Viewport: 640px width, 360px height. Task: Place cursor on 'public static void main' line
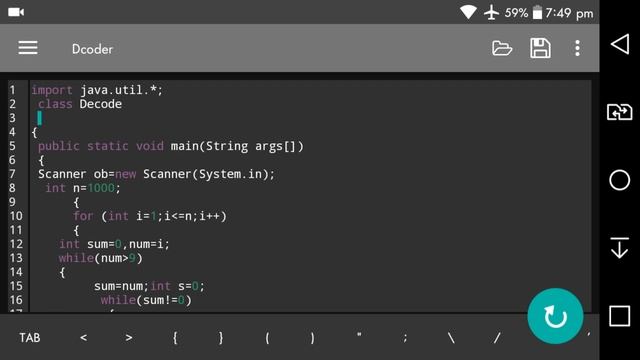click(x=171, y=146)
